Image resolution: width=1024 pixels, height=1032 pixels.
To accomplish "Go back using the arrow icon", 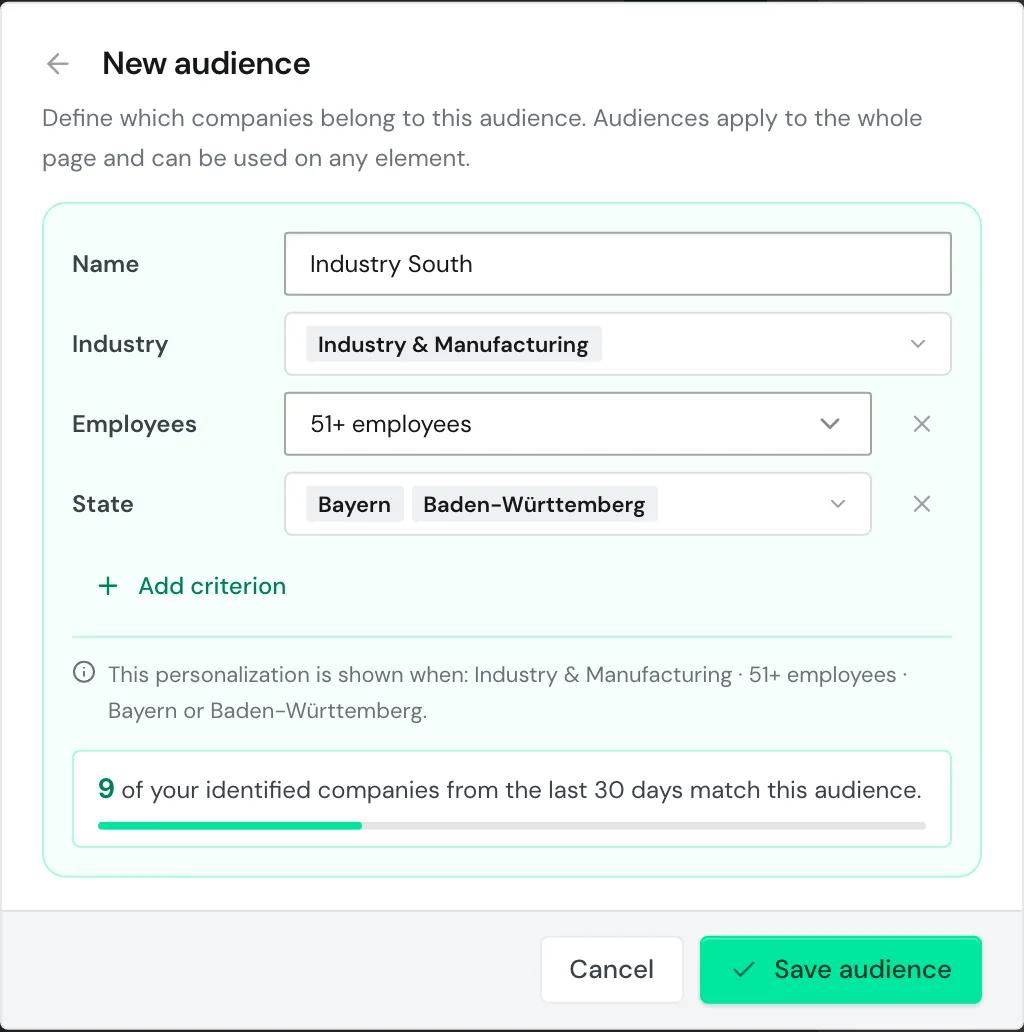I will (x=58, y=64).
